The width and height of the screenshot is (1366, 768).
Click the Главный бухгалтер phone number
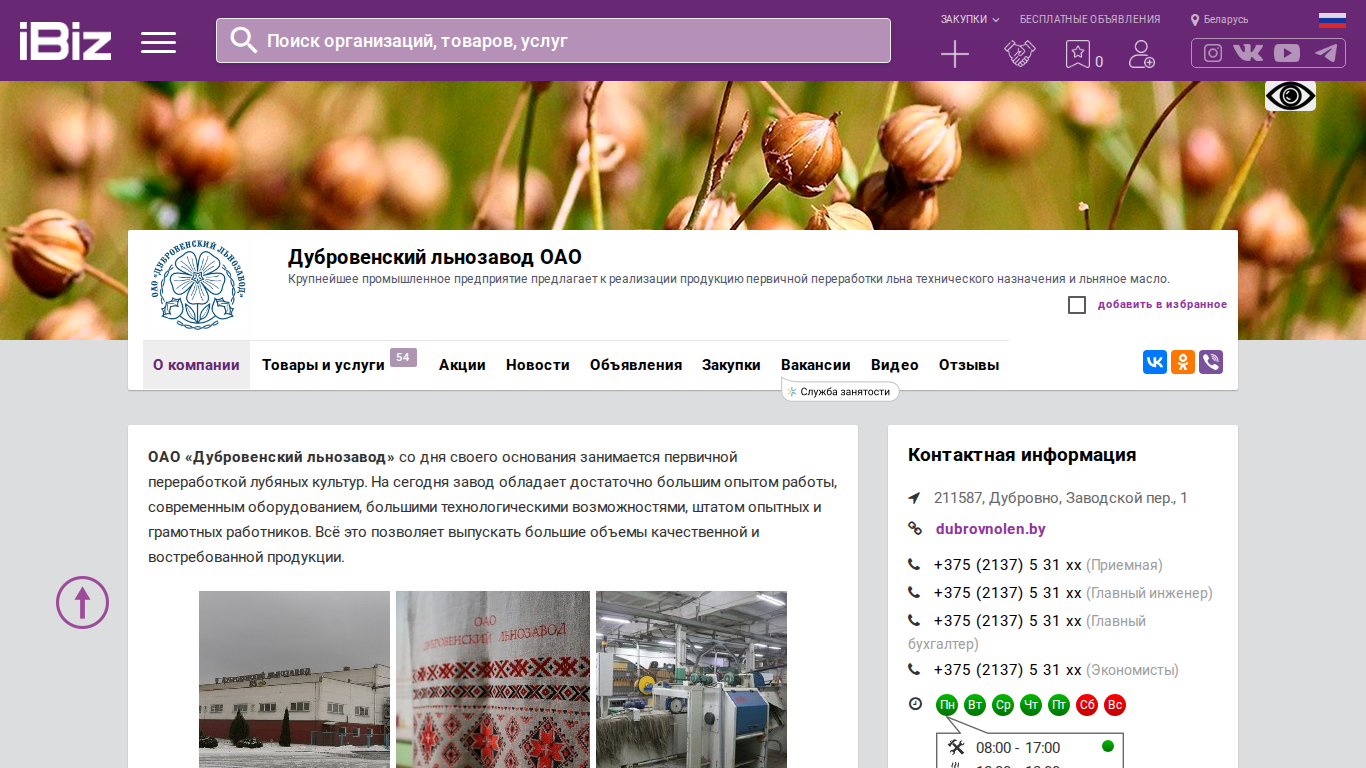click(x=1008, y=621)
